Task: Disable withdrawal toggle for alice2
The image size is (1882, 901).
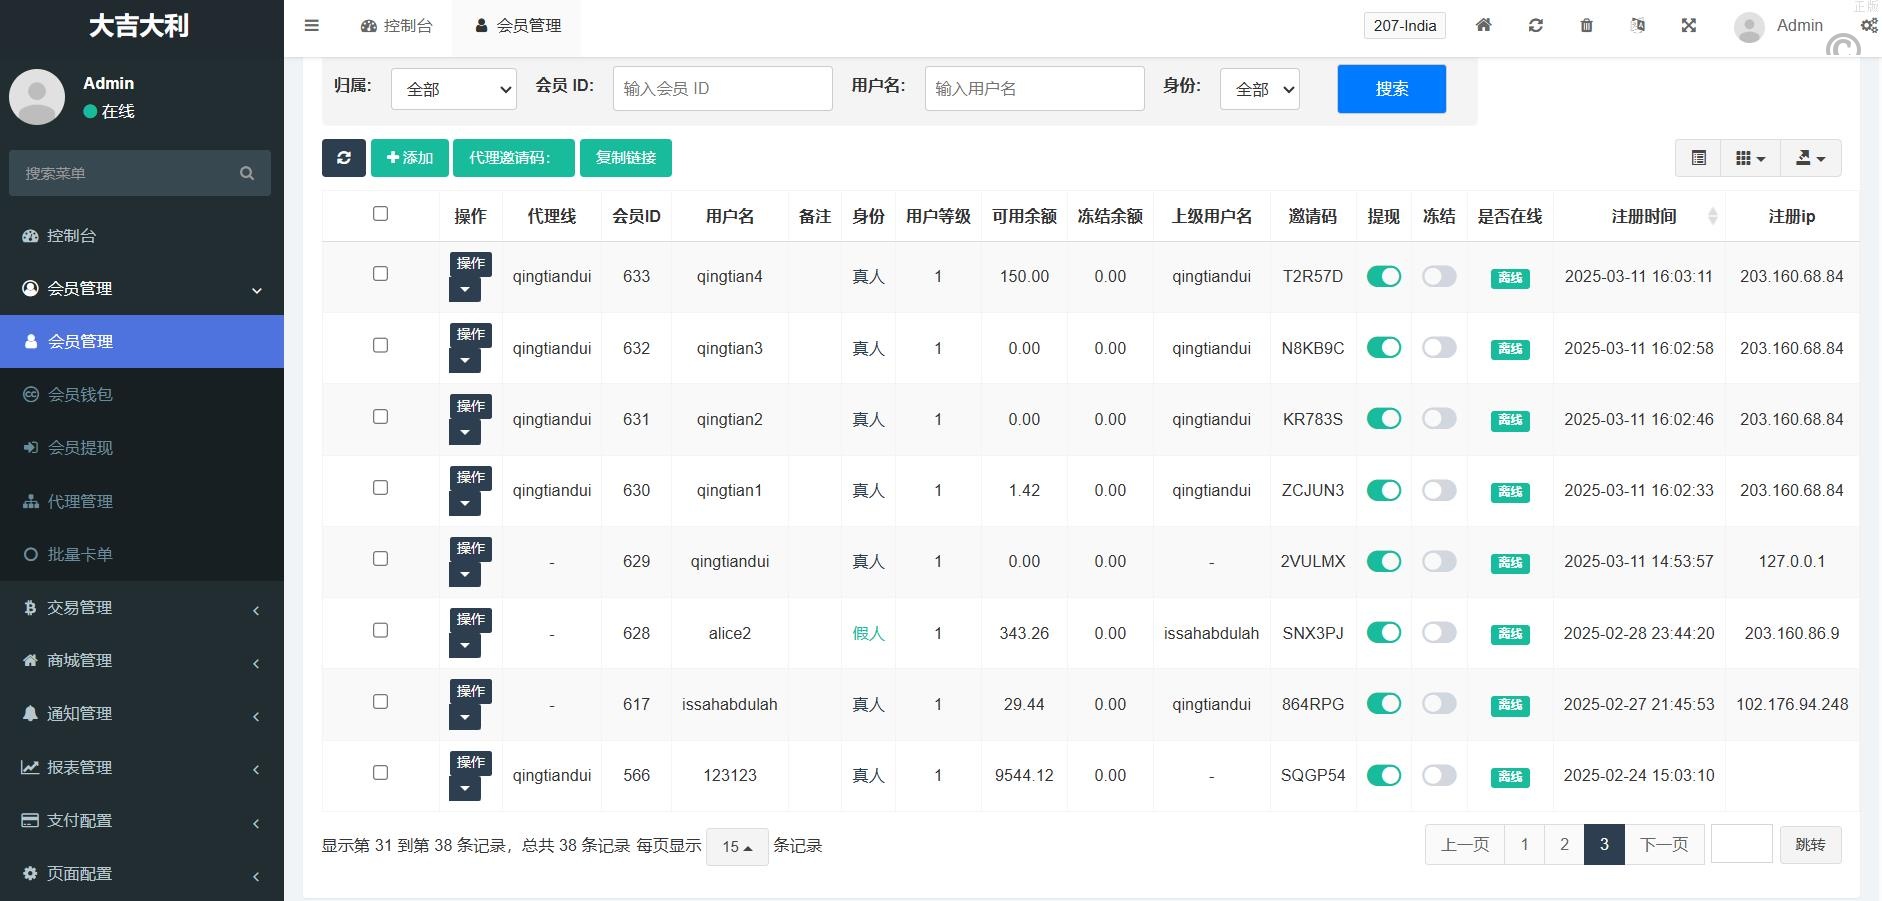Action: click(x=1384, y=633)
